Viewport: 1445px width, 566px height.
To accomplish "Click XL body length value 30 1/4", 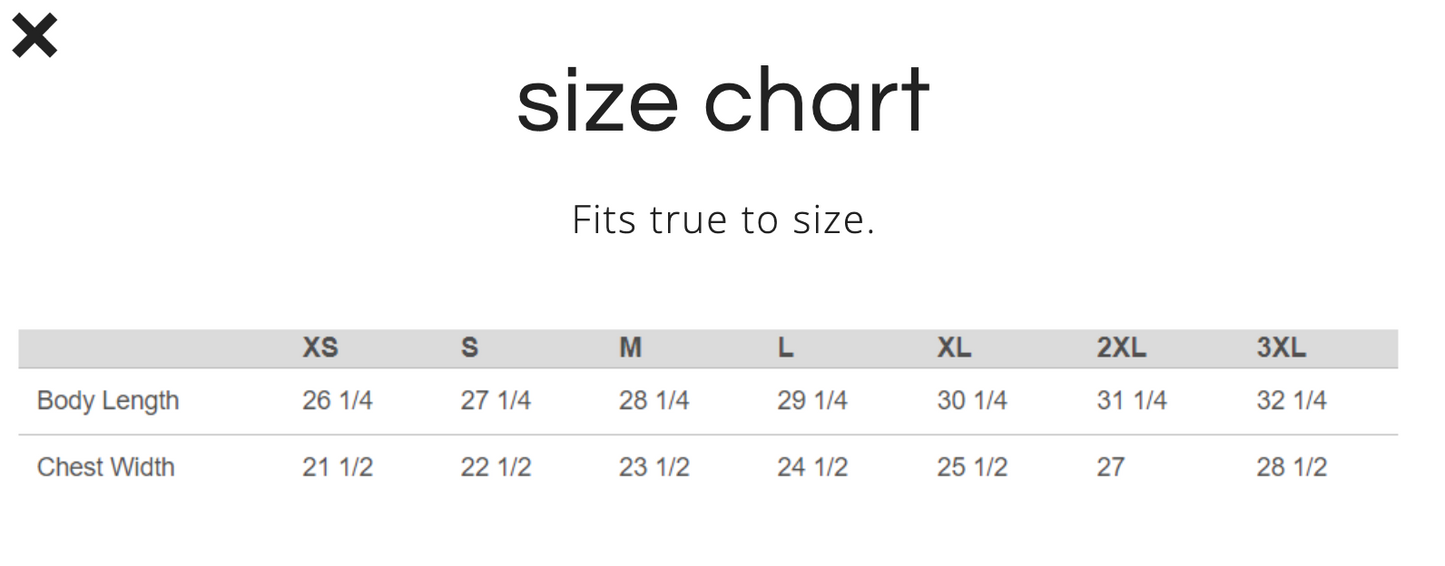I will pyautogui.click(x=972, y=401).
